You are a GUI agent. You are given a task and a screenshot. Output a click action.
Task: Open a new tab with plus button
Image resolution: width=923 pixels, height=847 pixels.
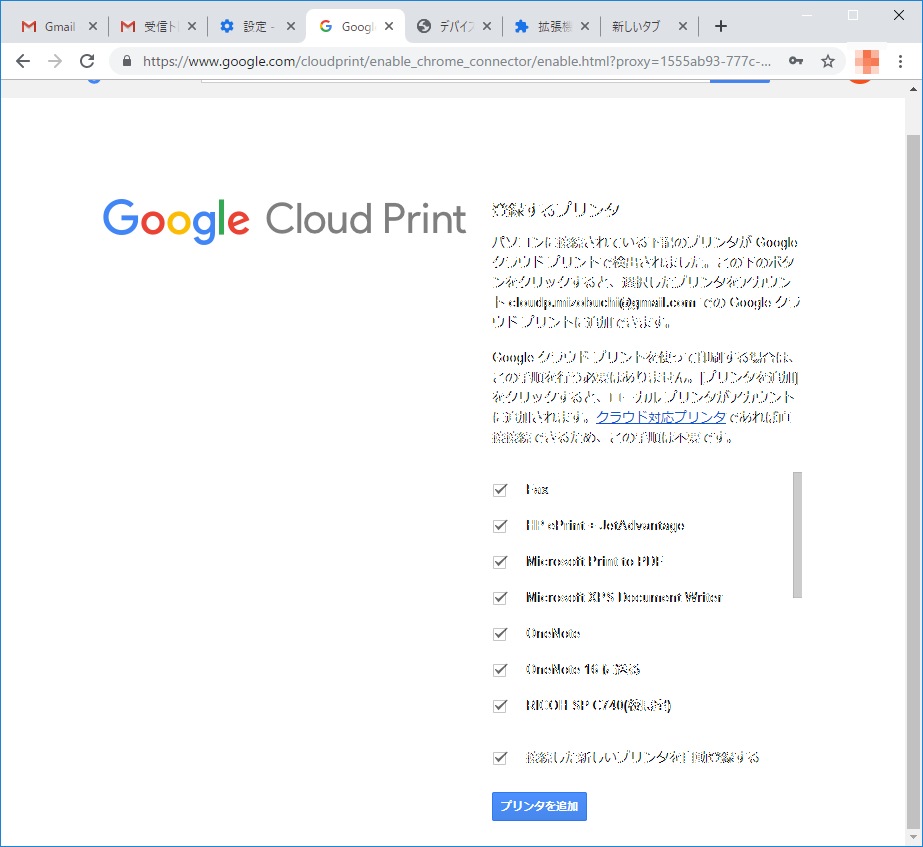tap(721, 26)
